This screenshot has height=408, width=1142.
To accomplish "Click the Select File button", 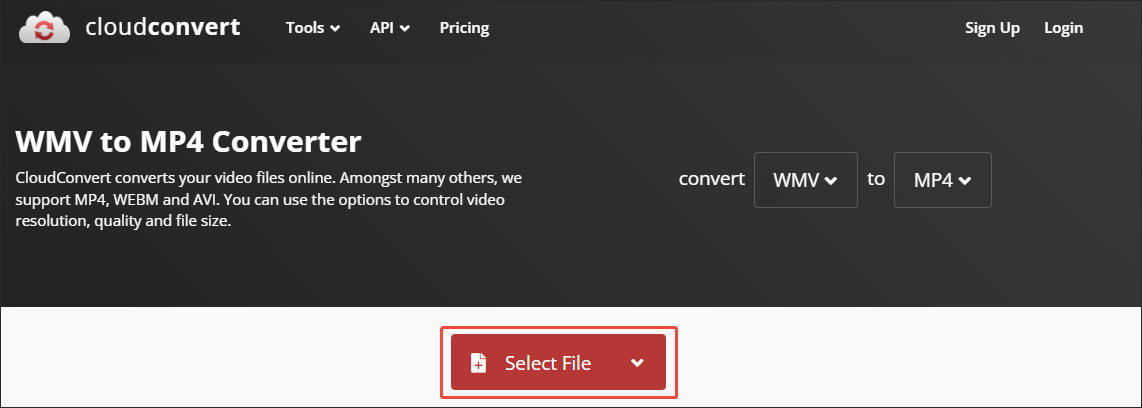I will 558,362.
